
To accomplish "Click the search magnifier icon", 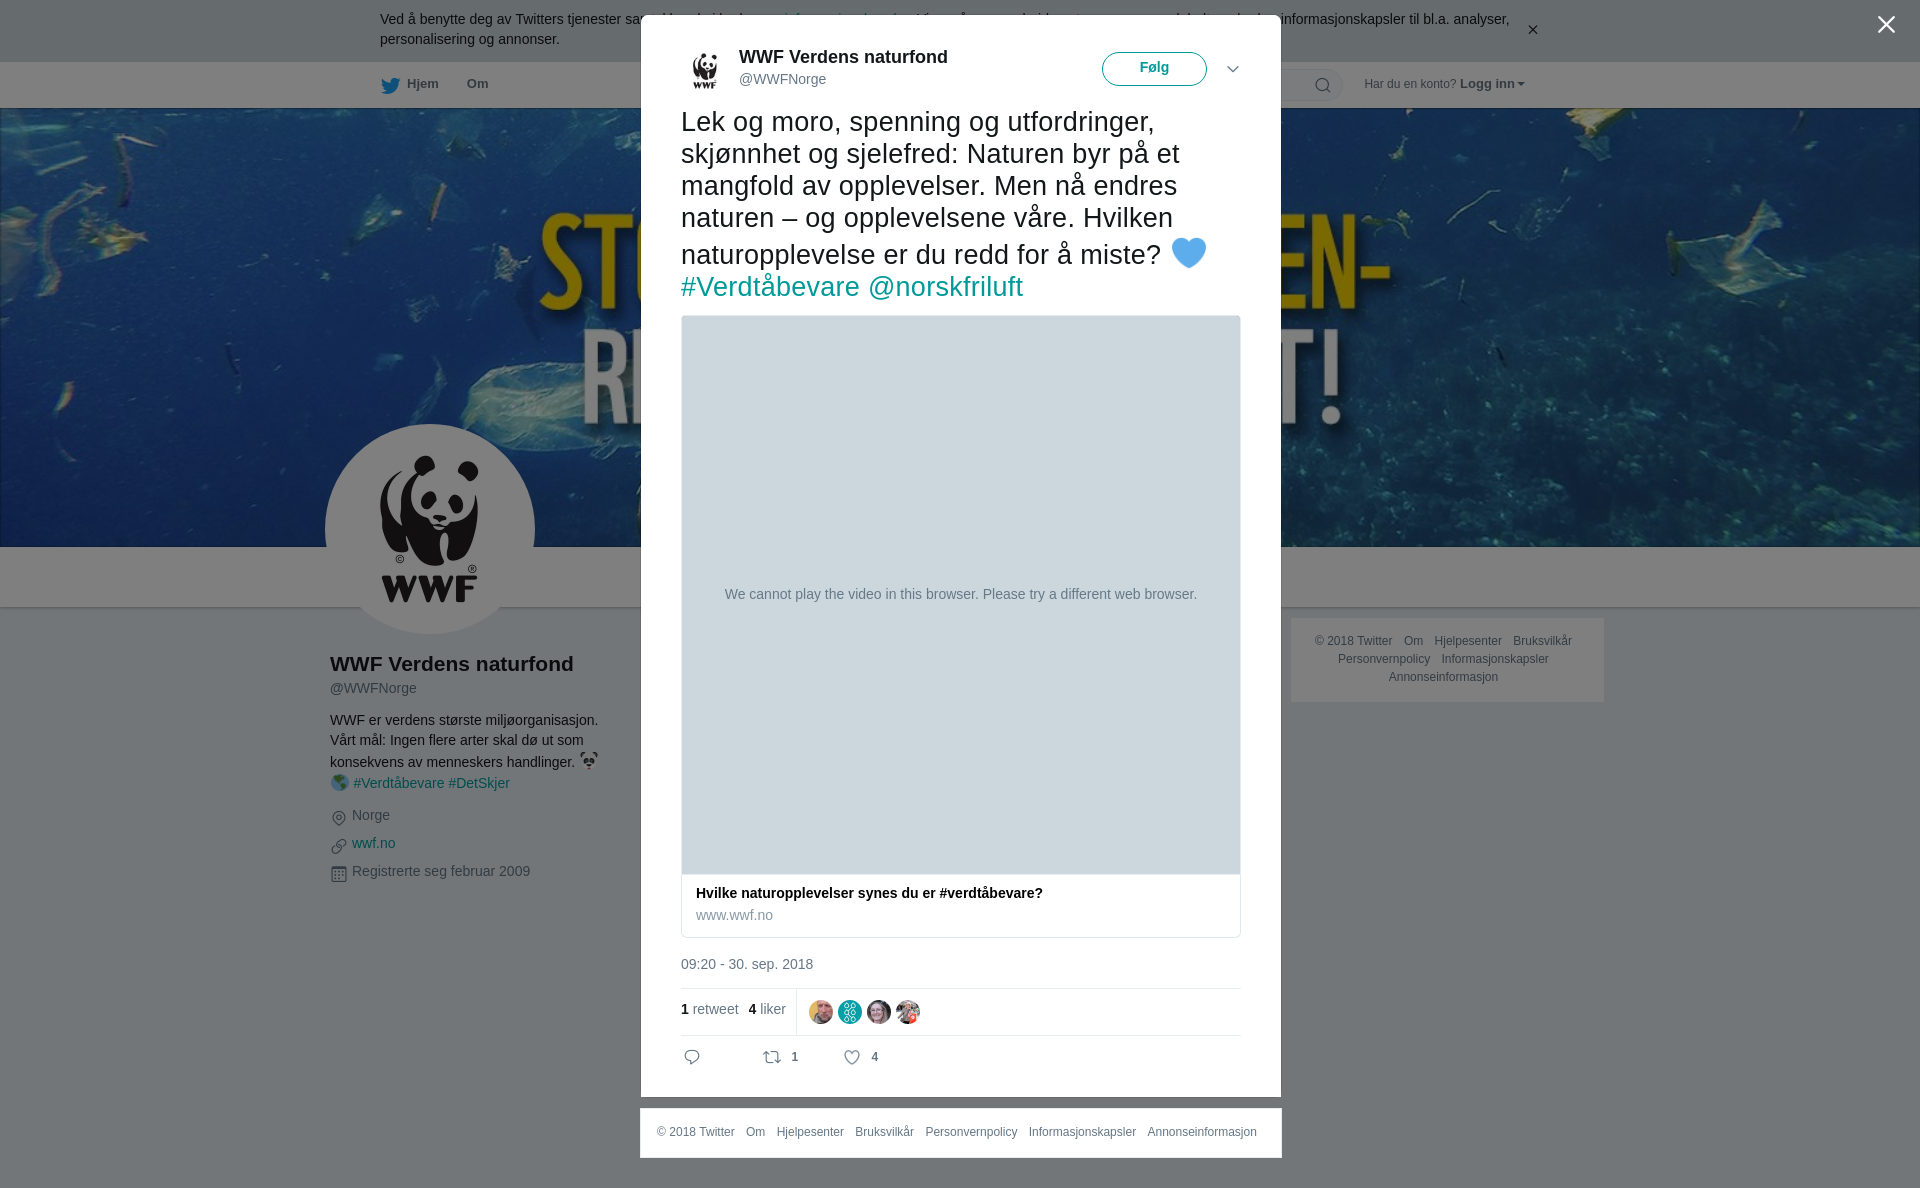I will (x=1323, y=85).
